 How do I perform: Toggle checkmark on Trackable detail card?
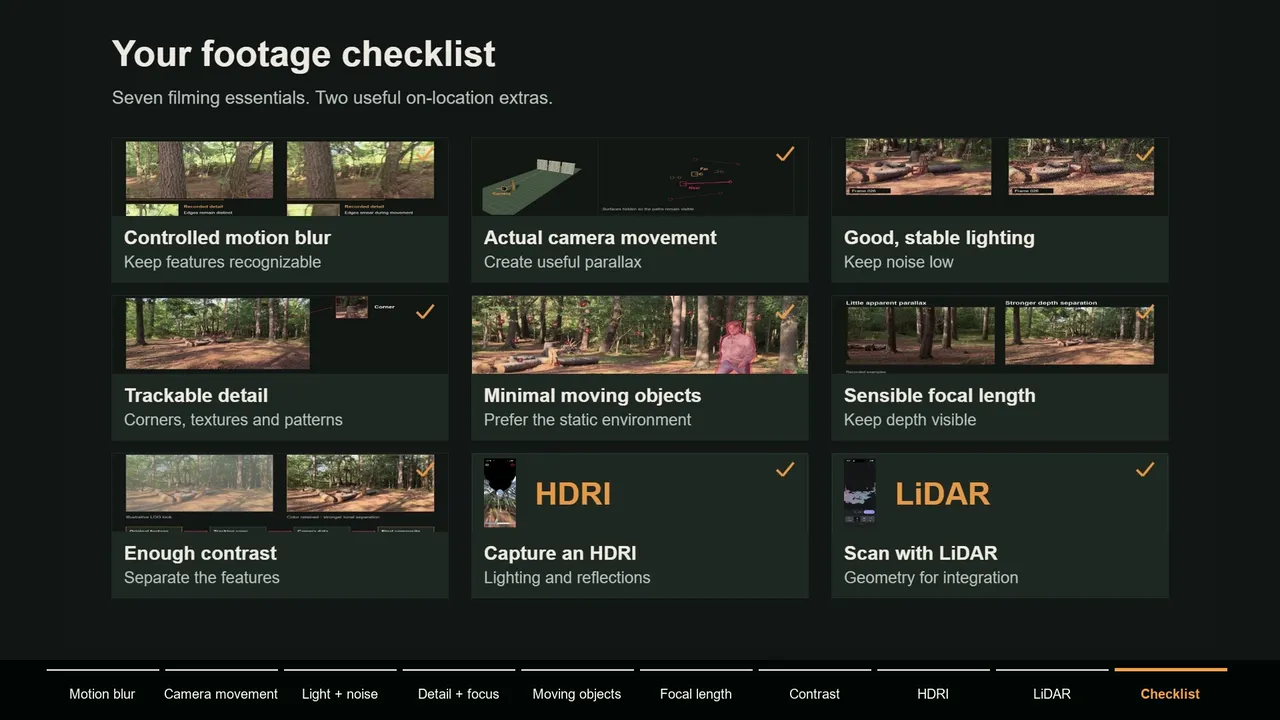[x=425, y=311]
